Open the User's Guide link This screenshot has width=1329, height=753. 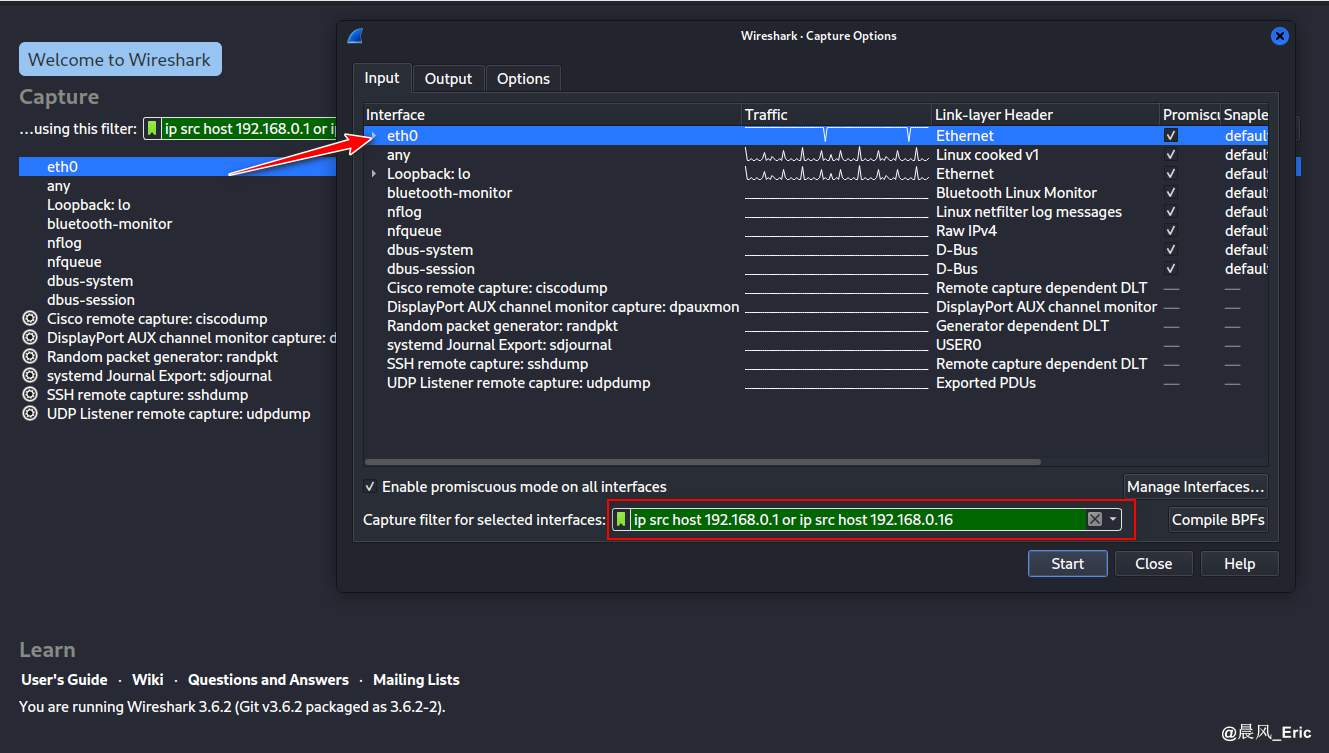(x=64, y=680)
